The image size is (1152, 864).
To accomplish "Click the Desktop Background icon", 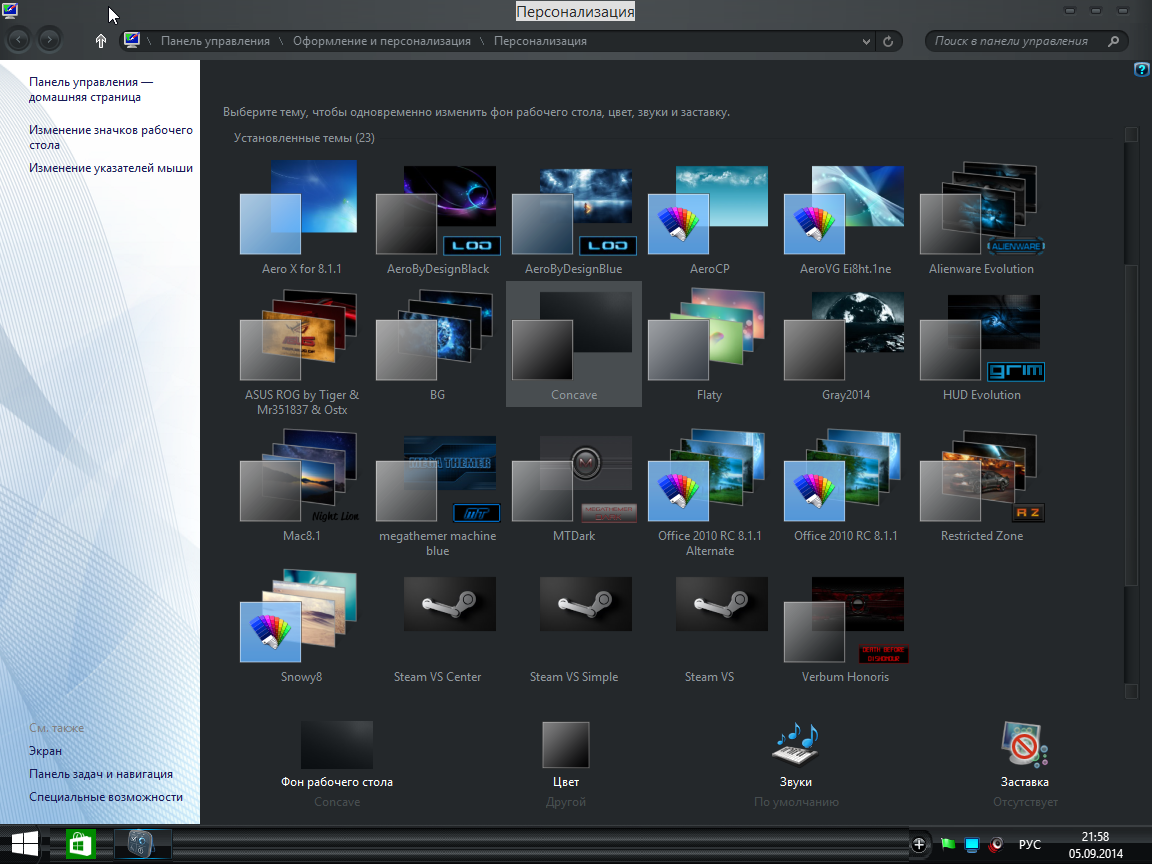I will coord(336,746).
